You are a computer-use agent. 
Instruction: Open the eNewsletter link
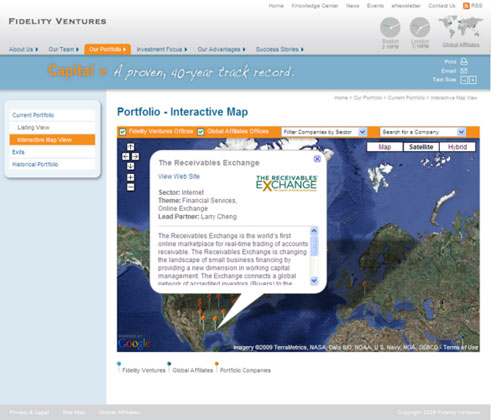pyautogui.click(x=406, y=6)
